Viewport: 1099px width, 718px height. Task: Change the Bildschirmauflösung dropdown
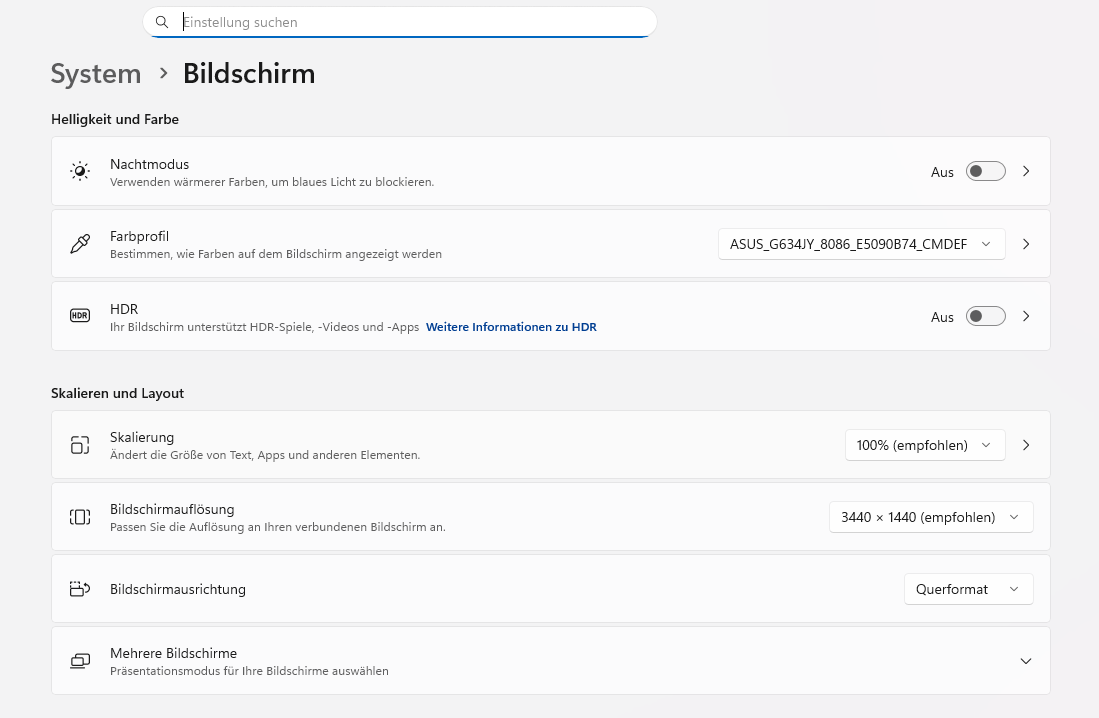pos(930,517)
